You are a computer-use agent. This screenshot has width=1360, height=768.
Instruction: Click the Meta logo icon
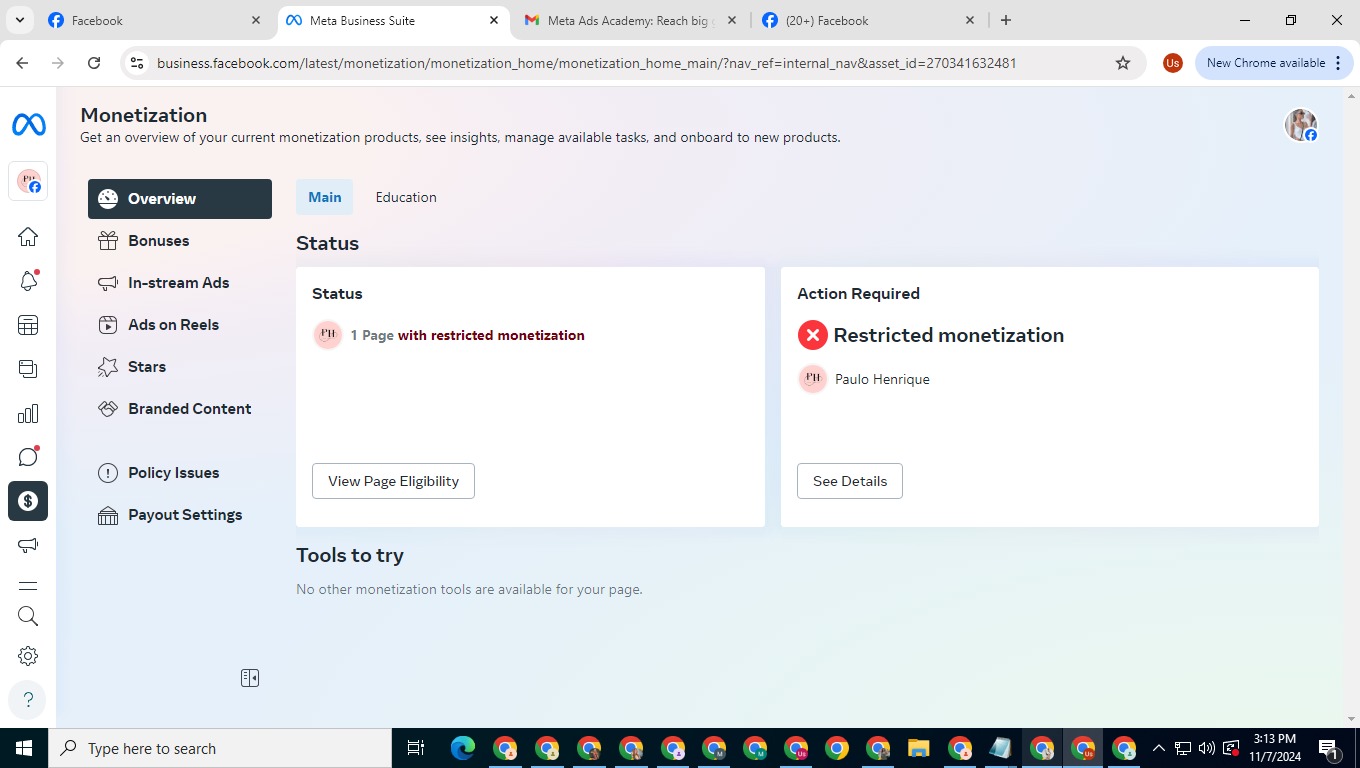(28, 124)
